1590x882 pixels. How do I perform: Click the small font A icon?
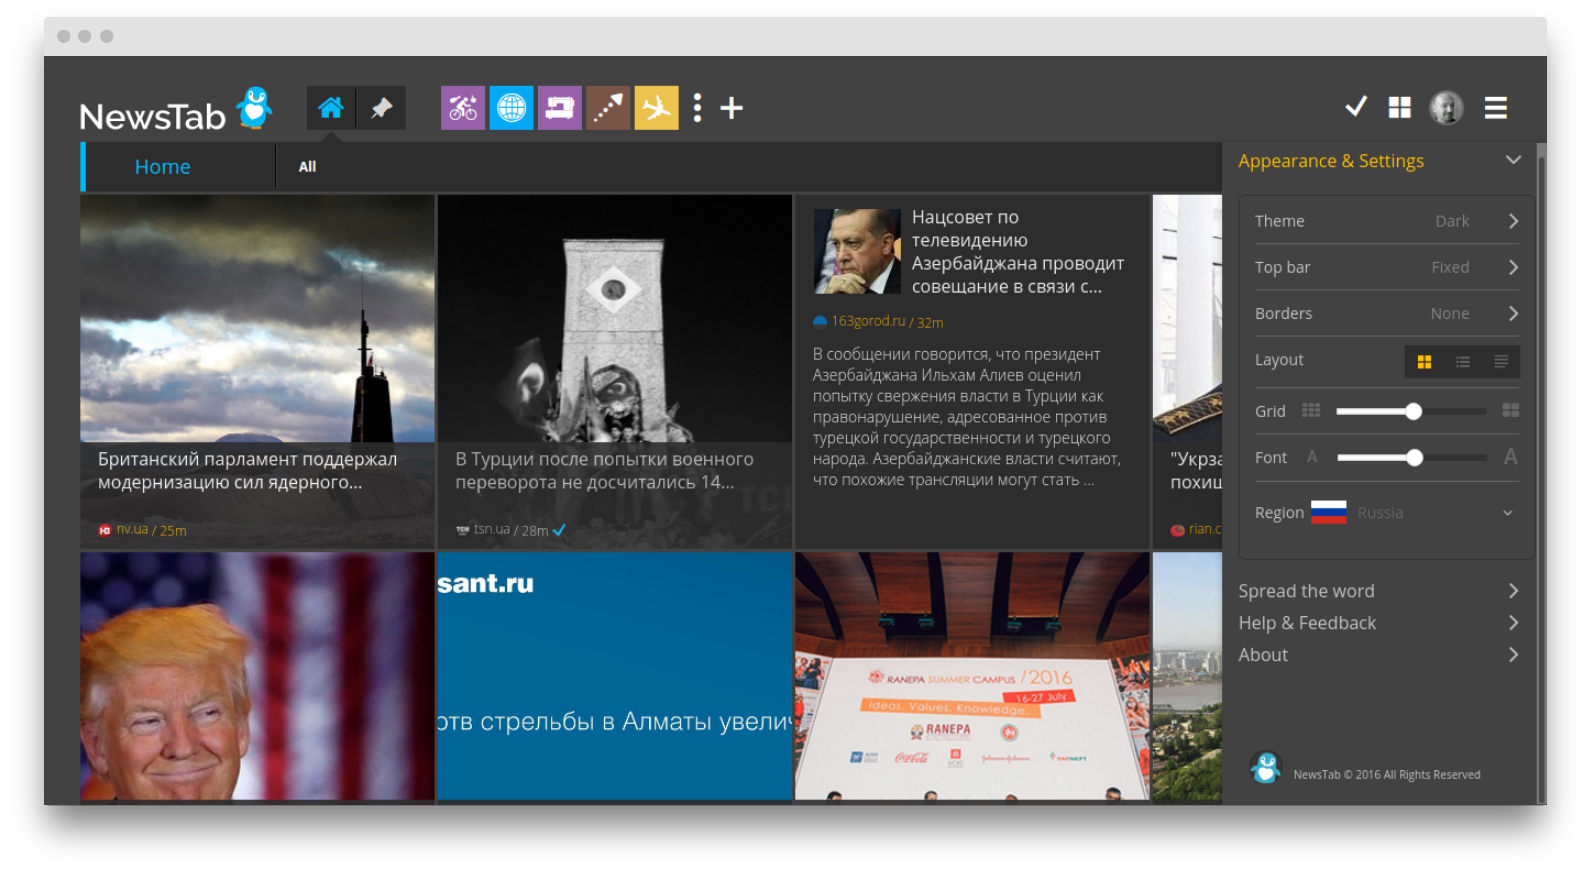pos(1312,457)
